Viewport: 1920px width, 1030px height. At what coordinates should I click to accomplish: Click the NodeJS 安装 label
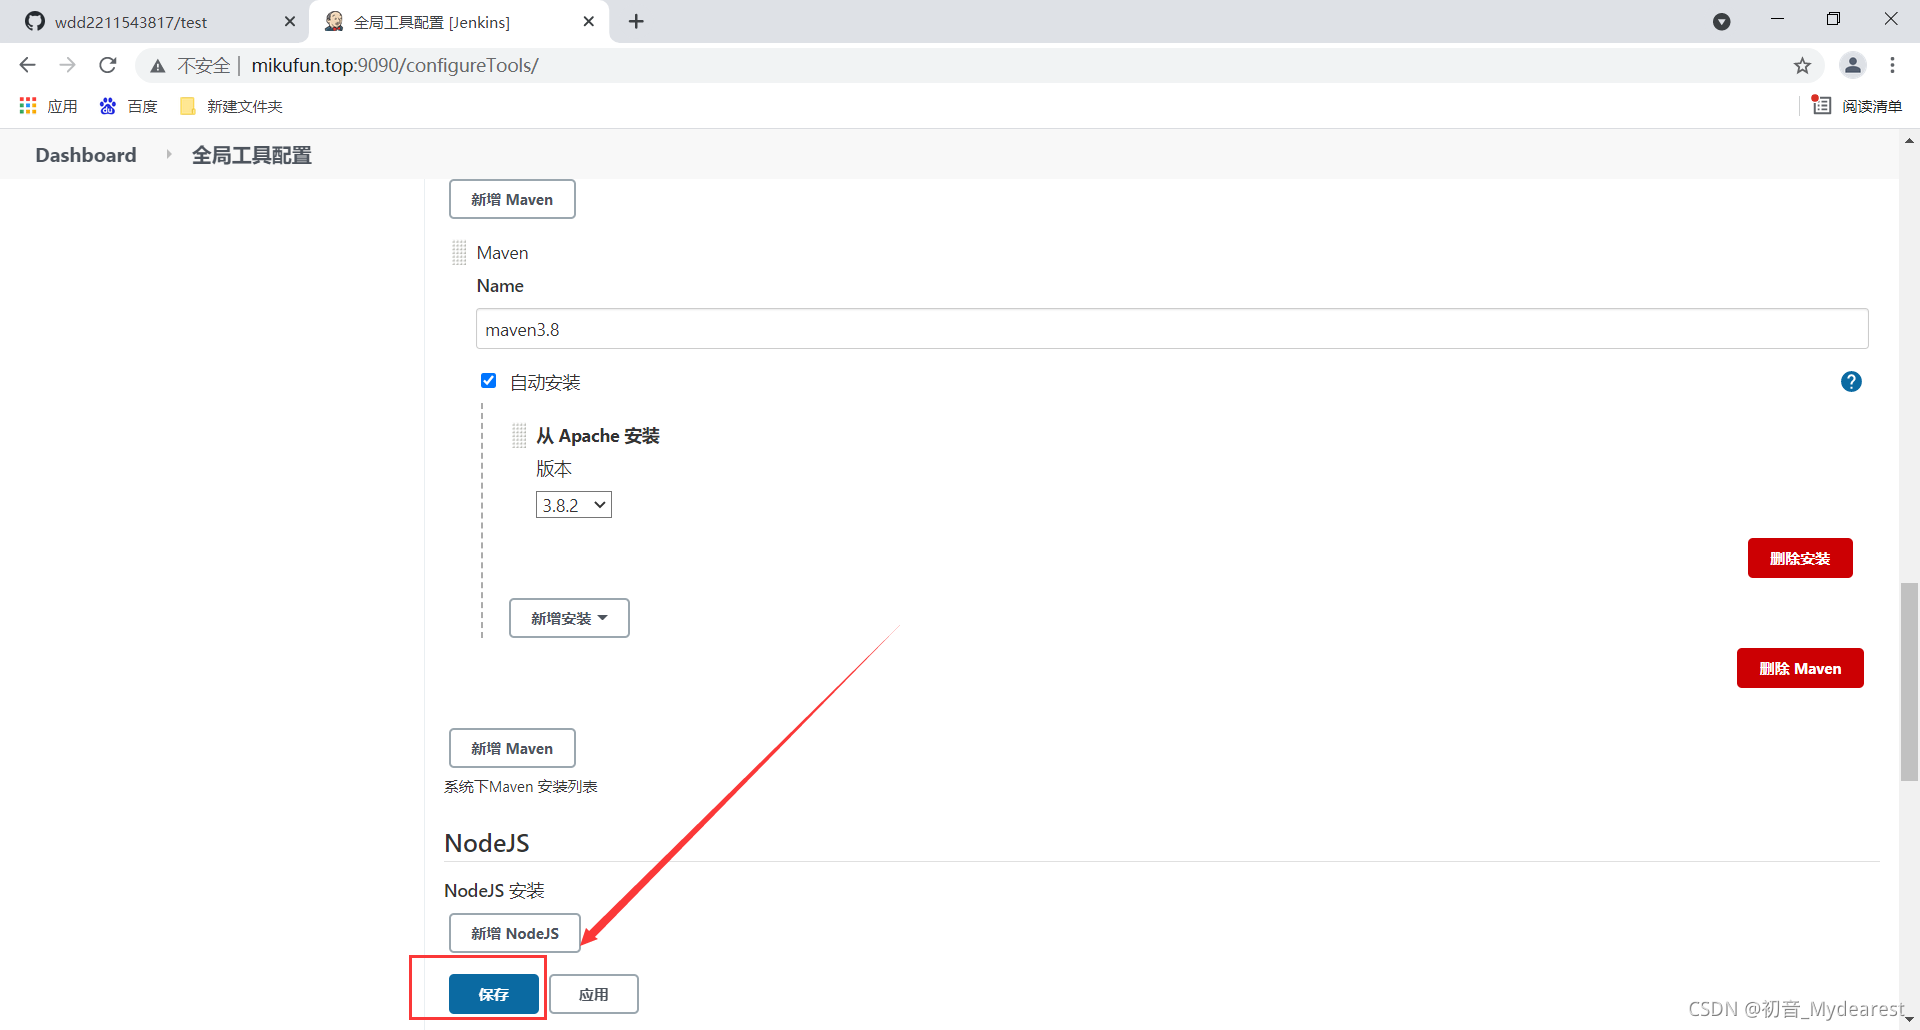click(x=494, y=890)
